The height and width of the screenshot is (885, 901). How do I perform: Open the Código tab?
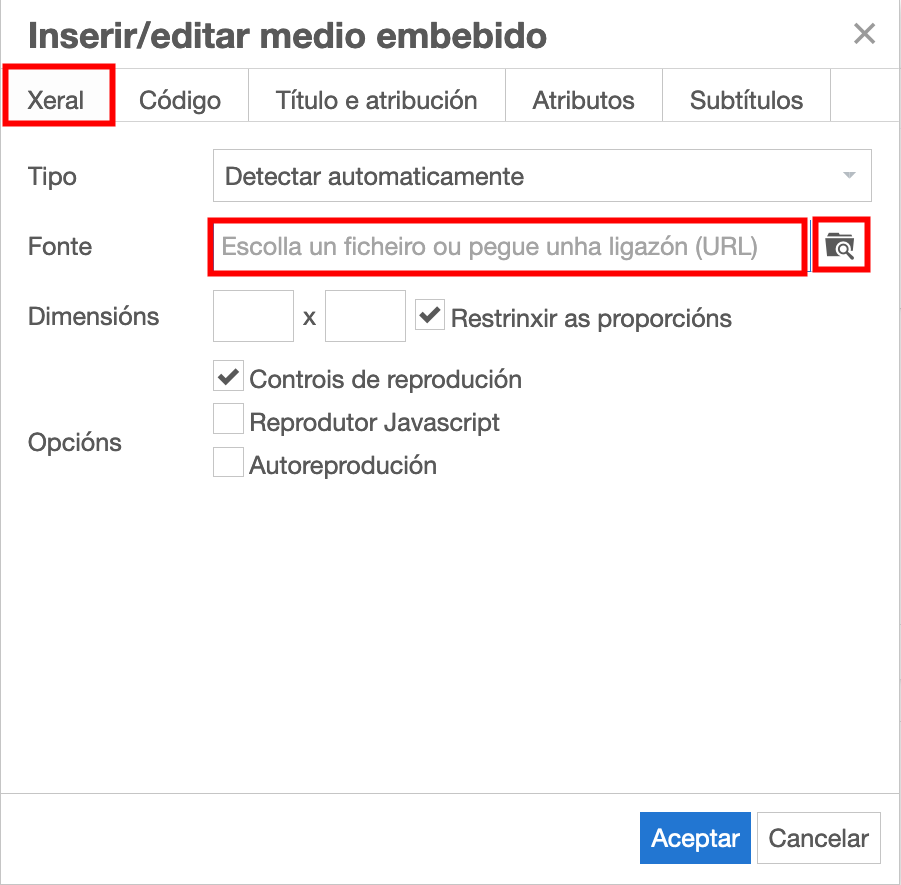click(180, 100)
